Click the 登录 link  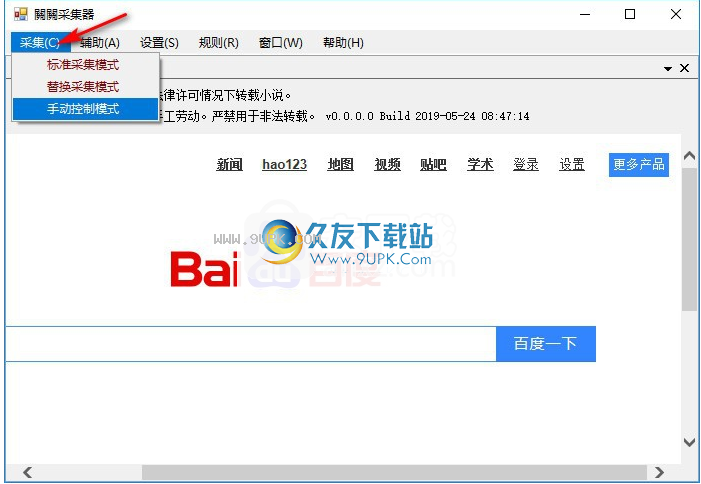click(526, 164)
